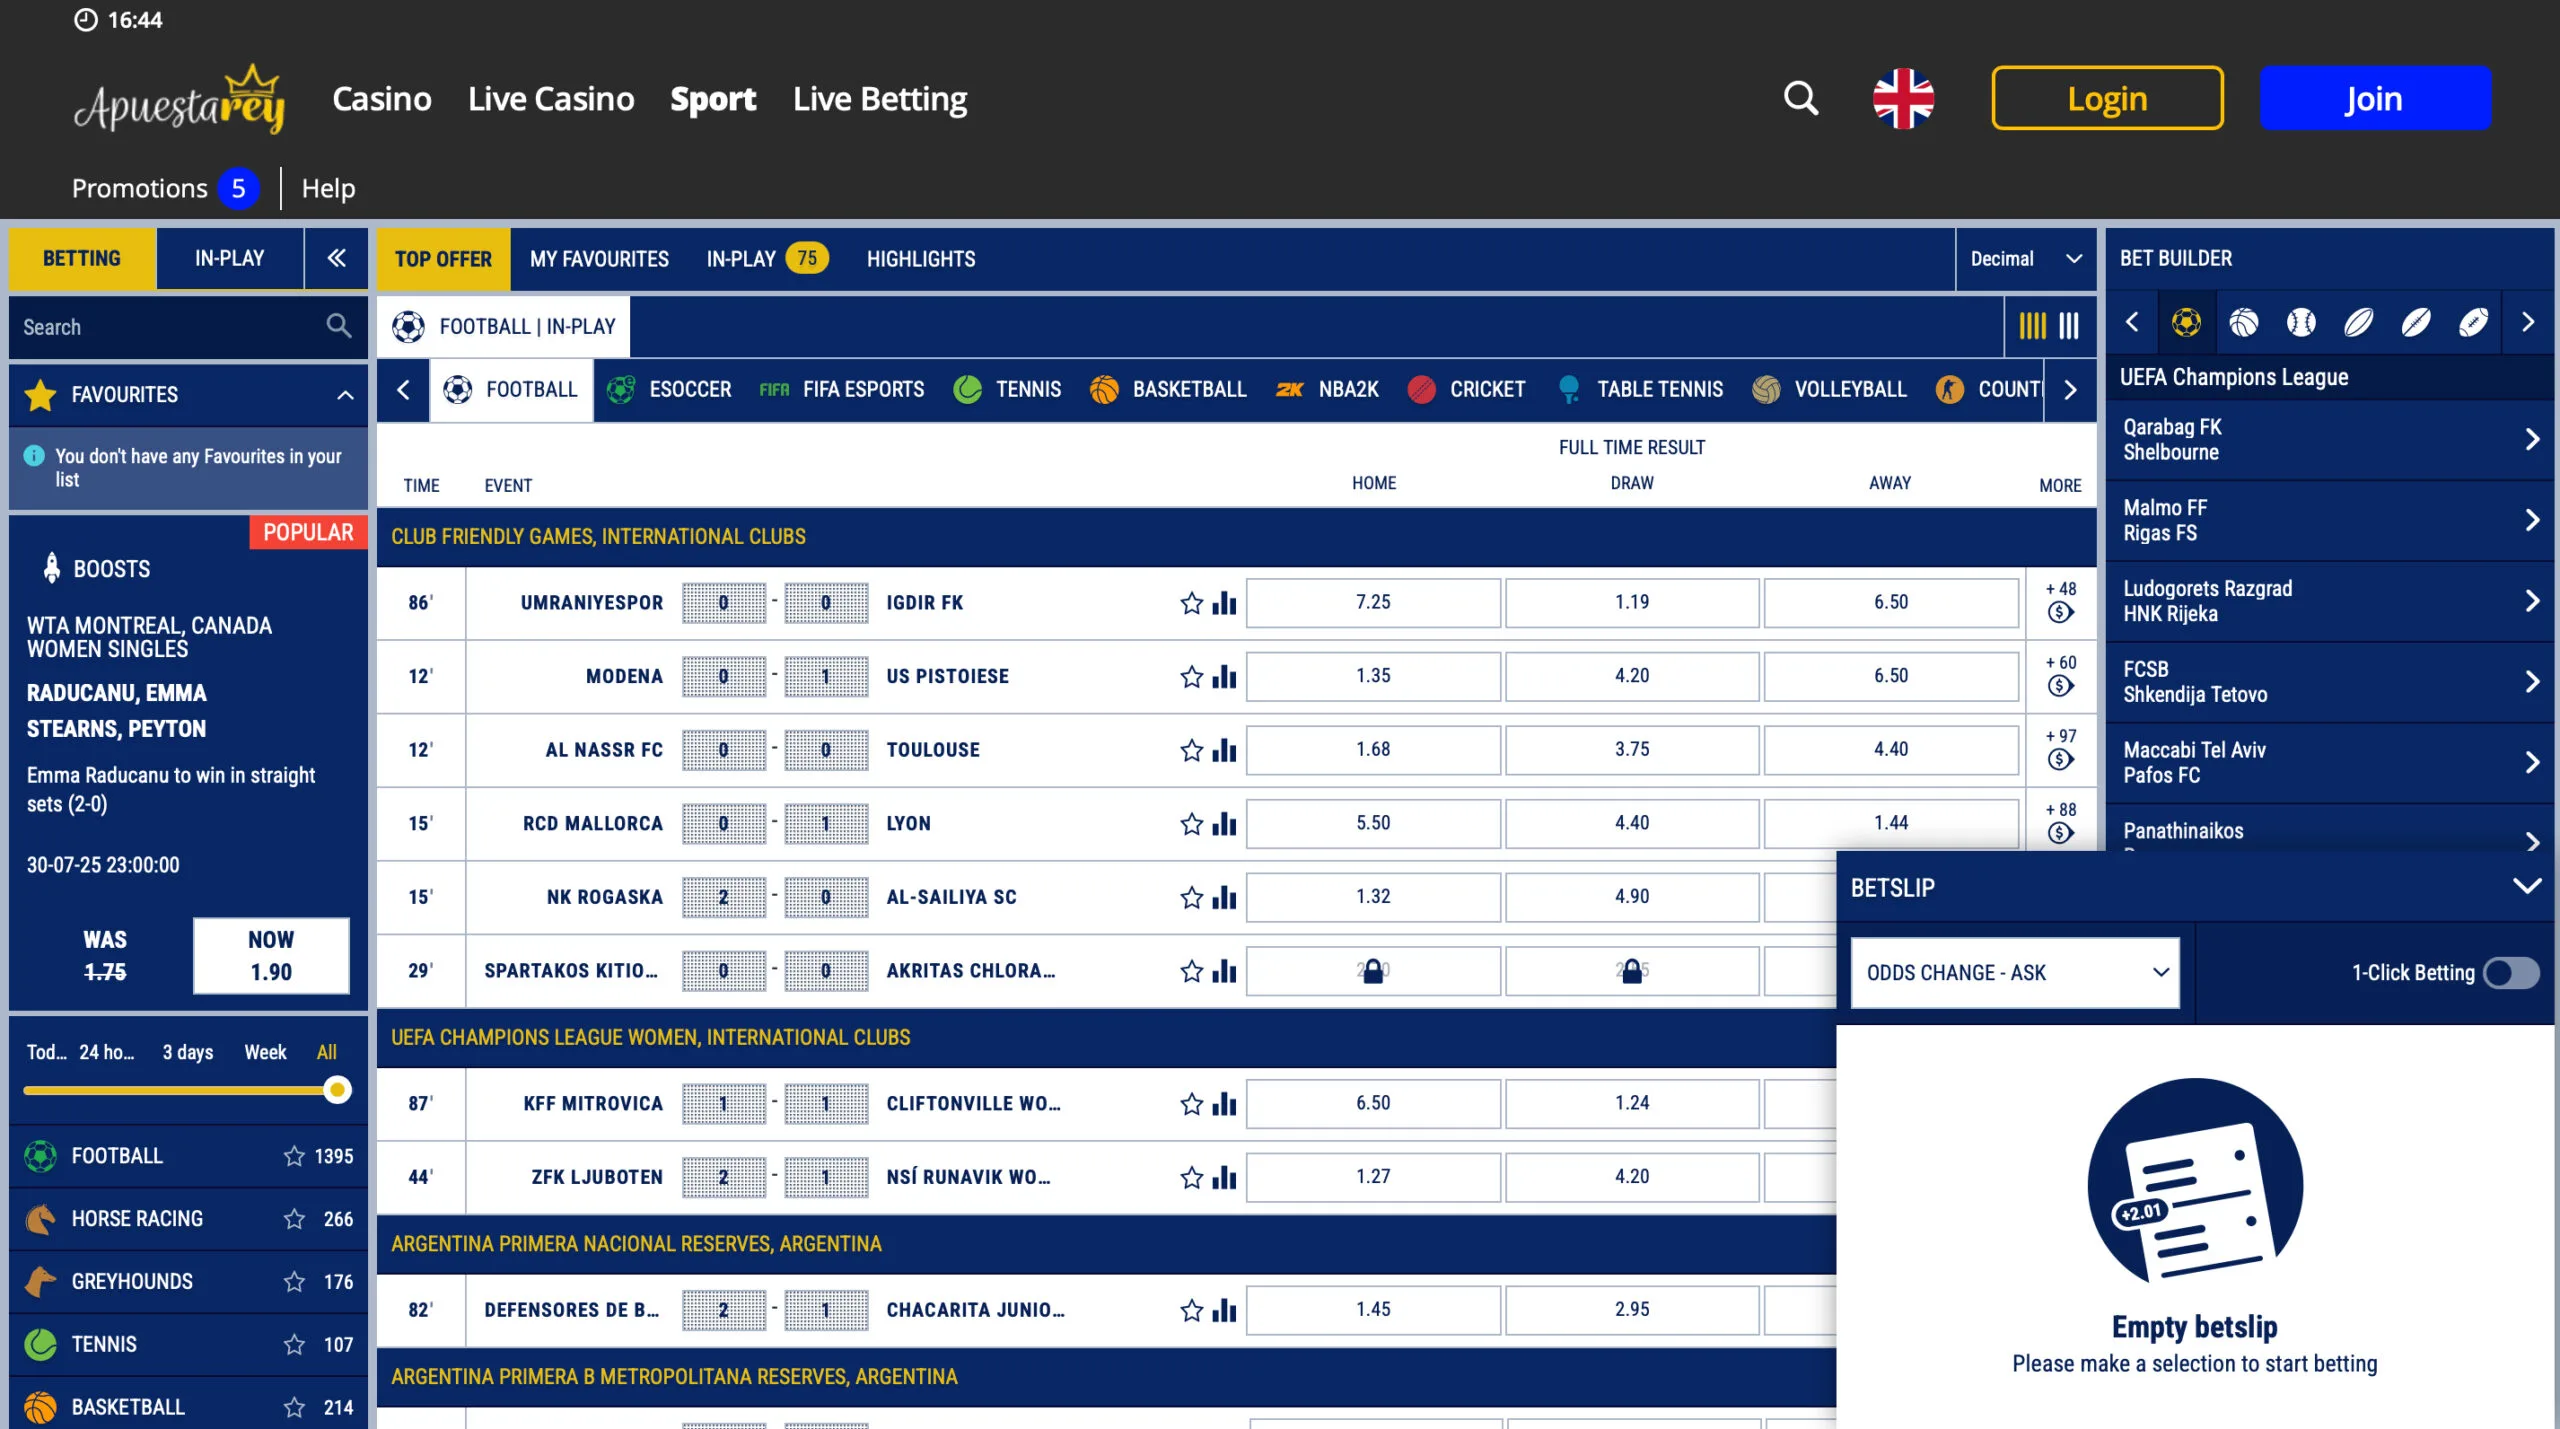Click Greyhounds icon in sidebar
This screenshot has height=1429, width=2560.
tap(40, 1281)
